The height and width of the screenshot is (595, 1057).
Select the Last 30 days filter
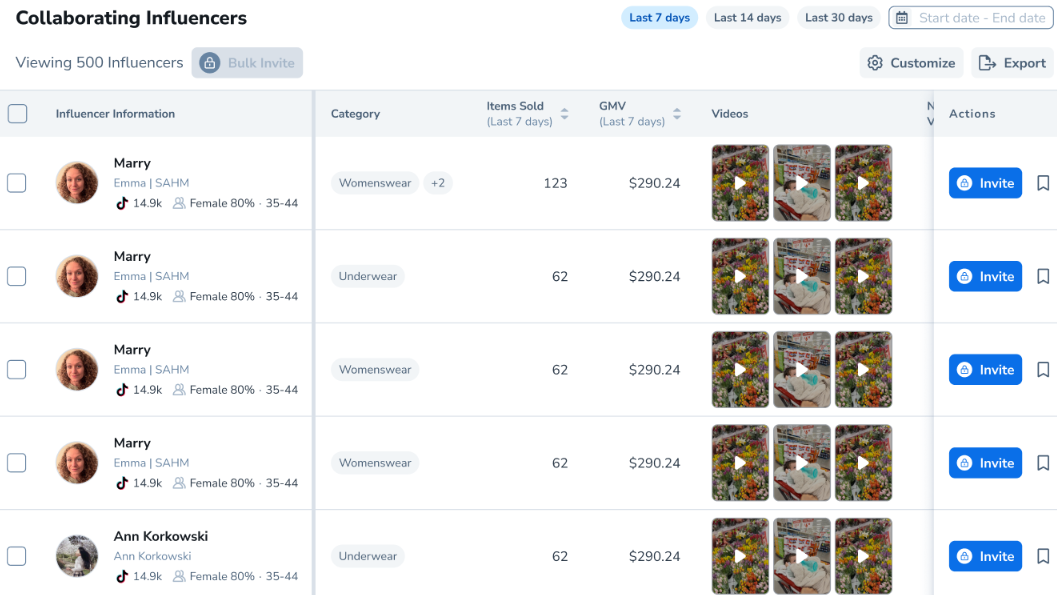point(838,18)
